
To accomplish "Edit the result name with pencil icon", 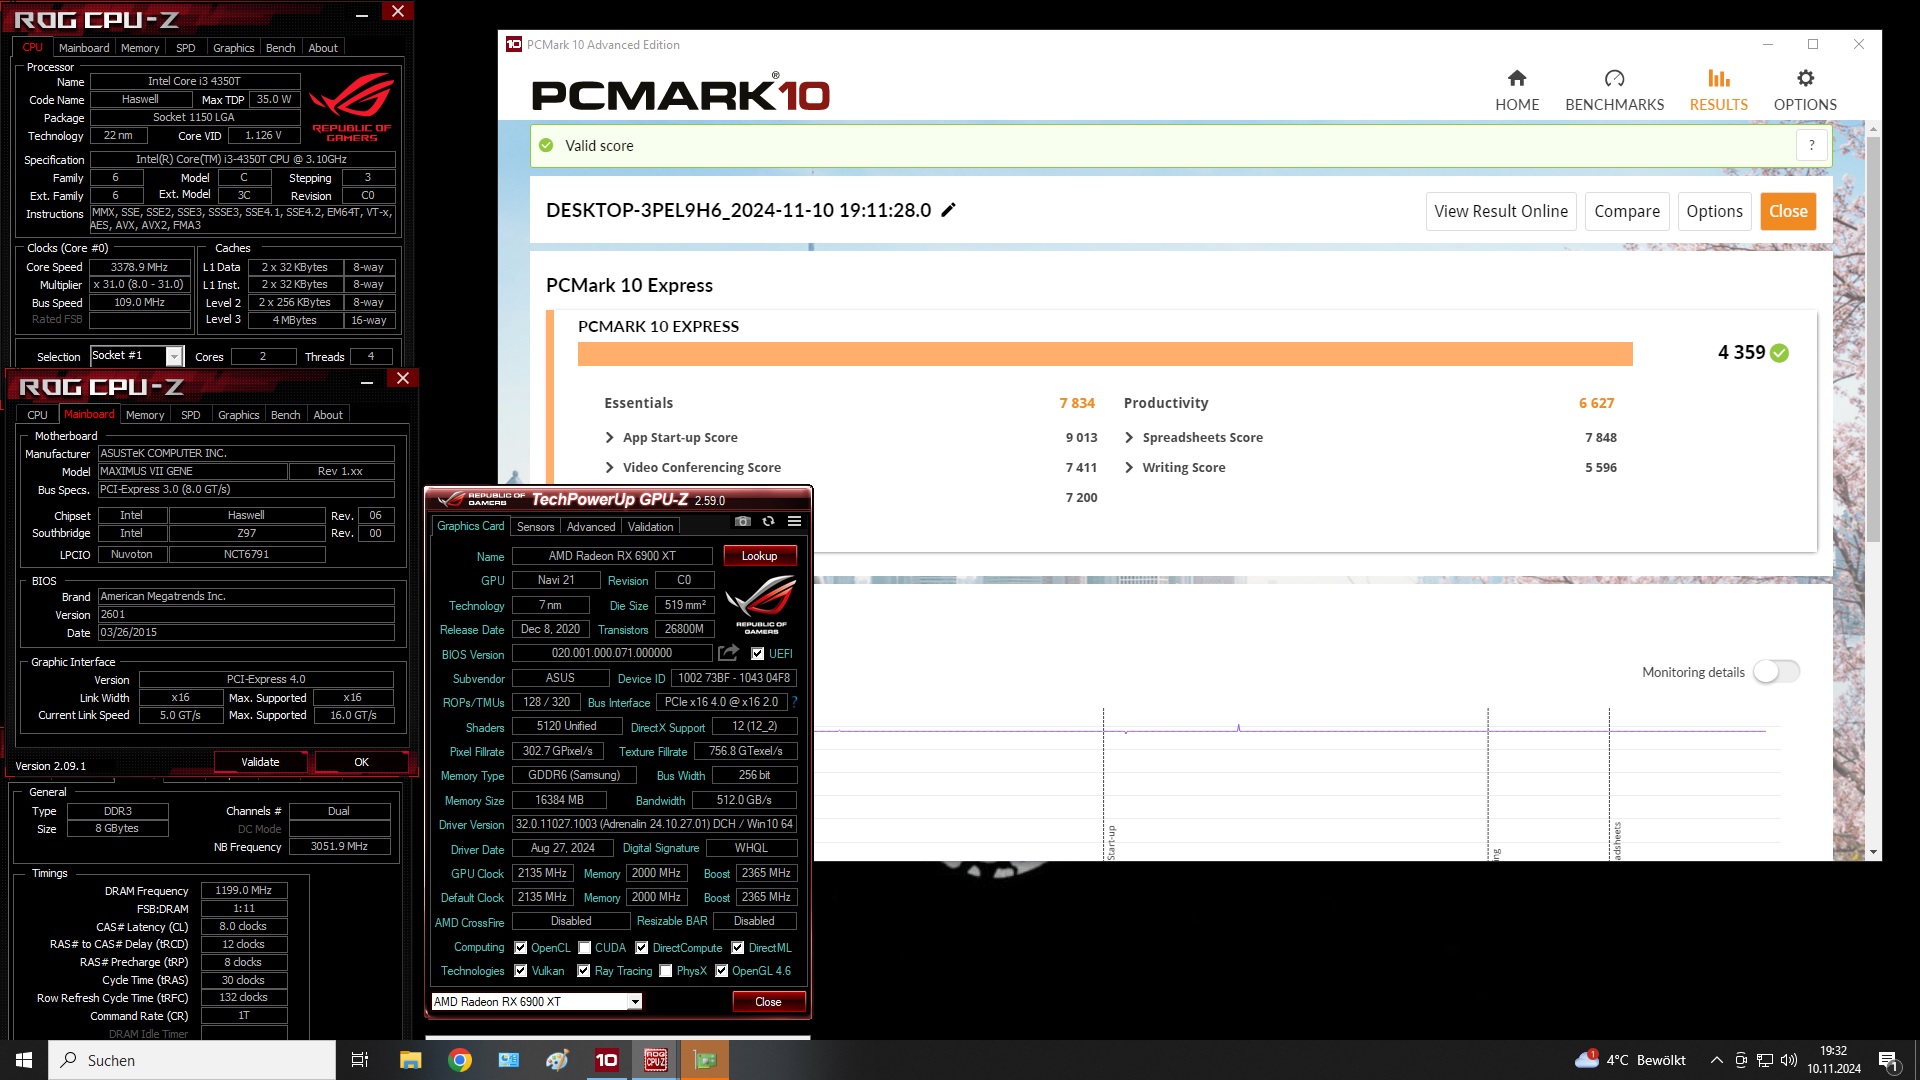I will pyautogui.click(x=949, y=210).
